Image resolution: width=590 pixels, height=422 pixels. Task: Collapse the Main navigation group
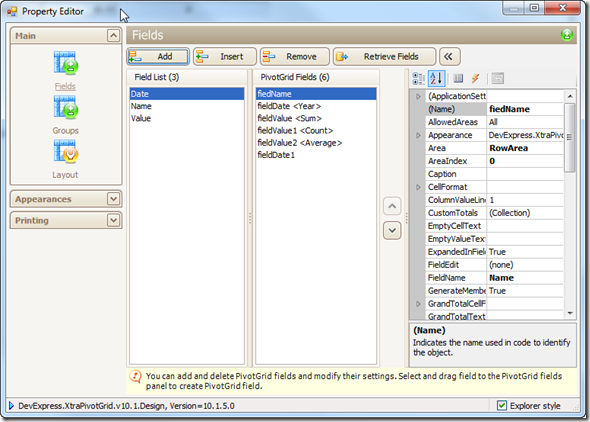(x=113, y=36)
